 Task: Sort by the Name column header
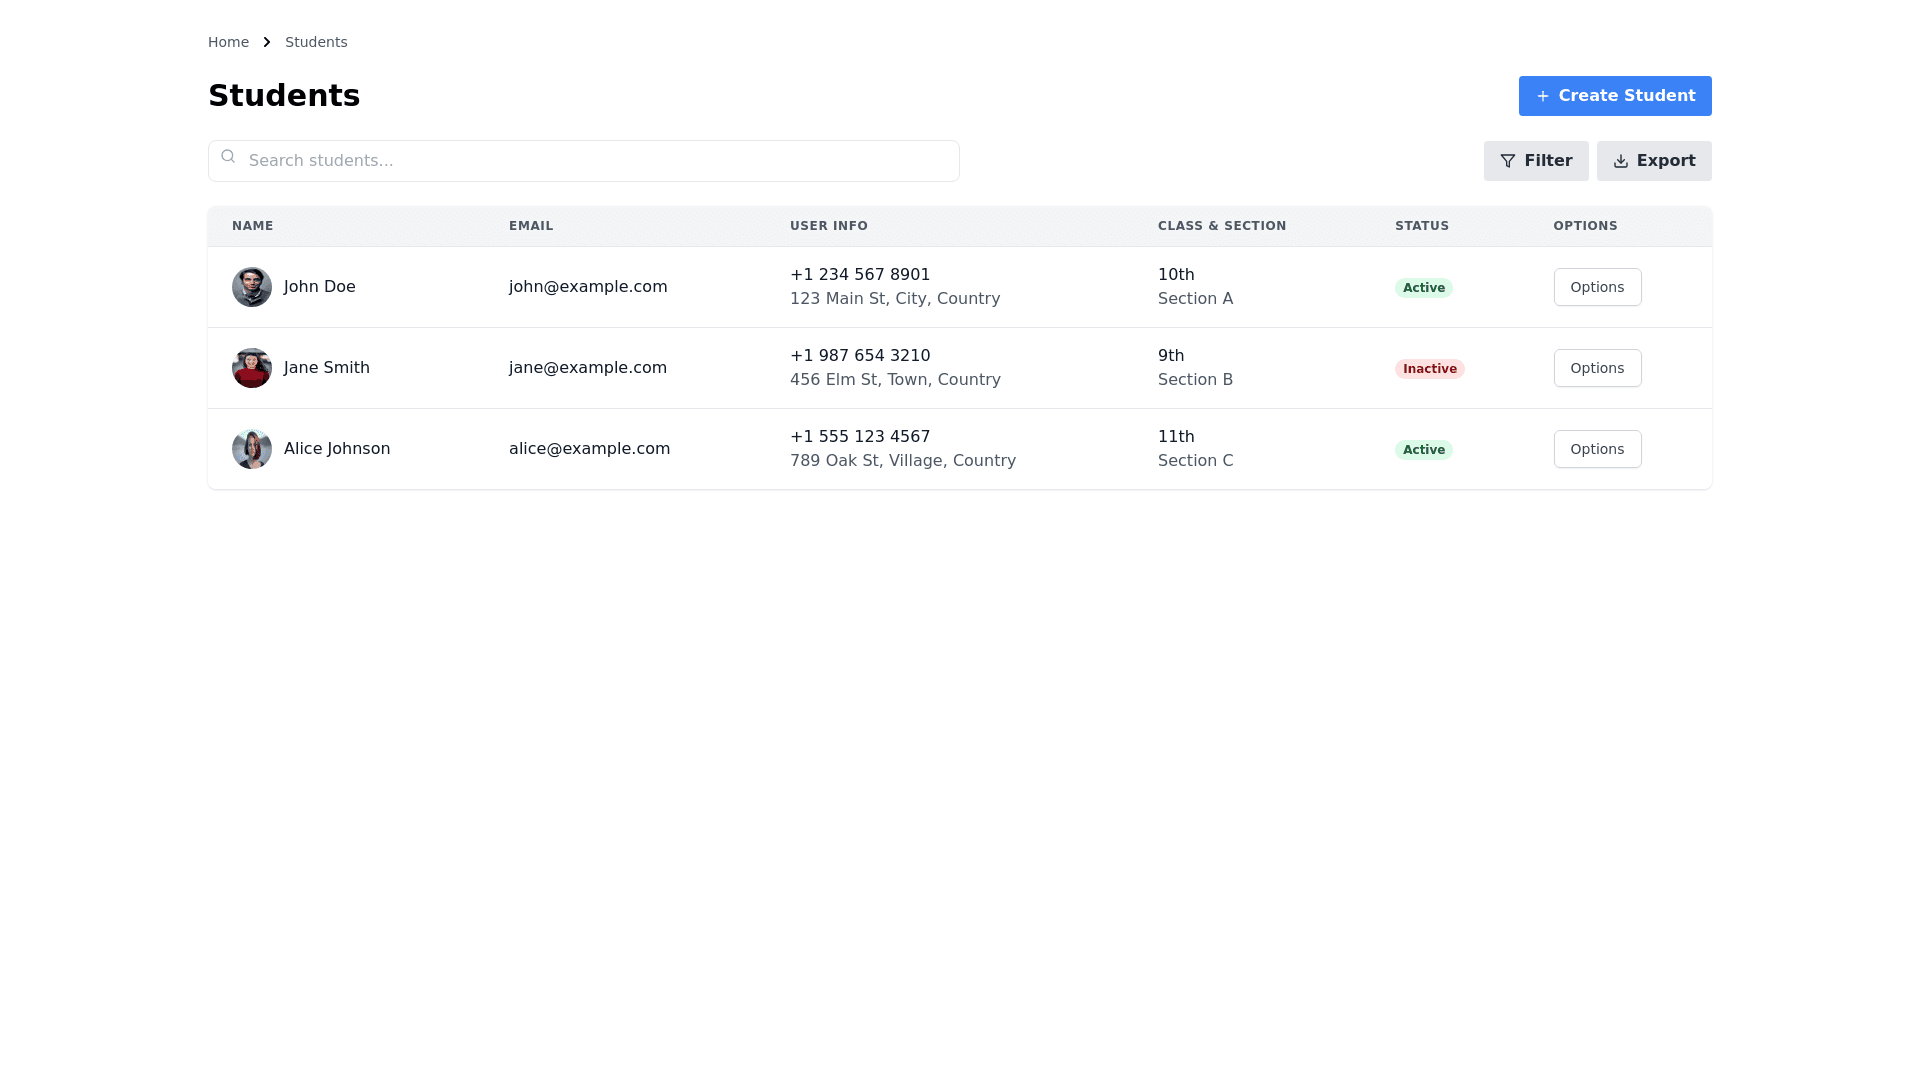[x=253, y=226]
